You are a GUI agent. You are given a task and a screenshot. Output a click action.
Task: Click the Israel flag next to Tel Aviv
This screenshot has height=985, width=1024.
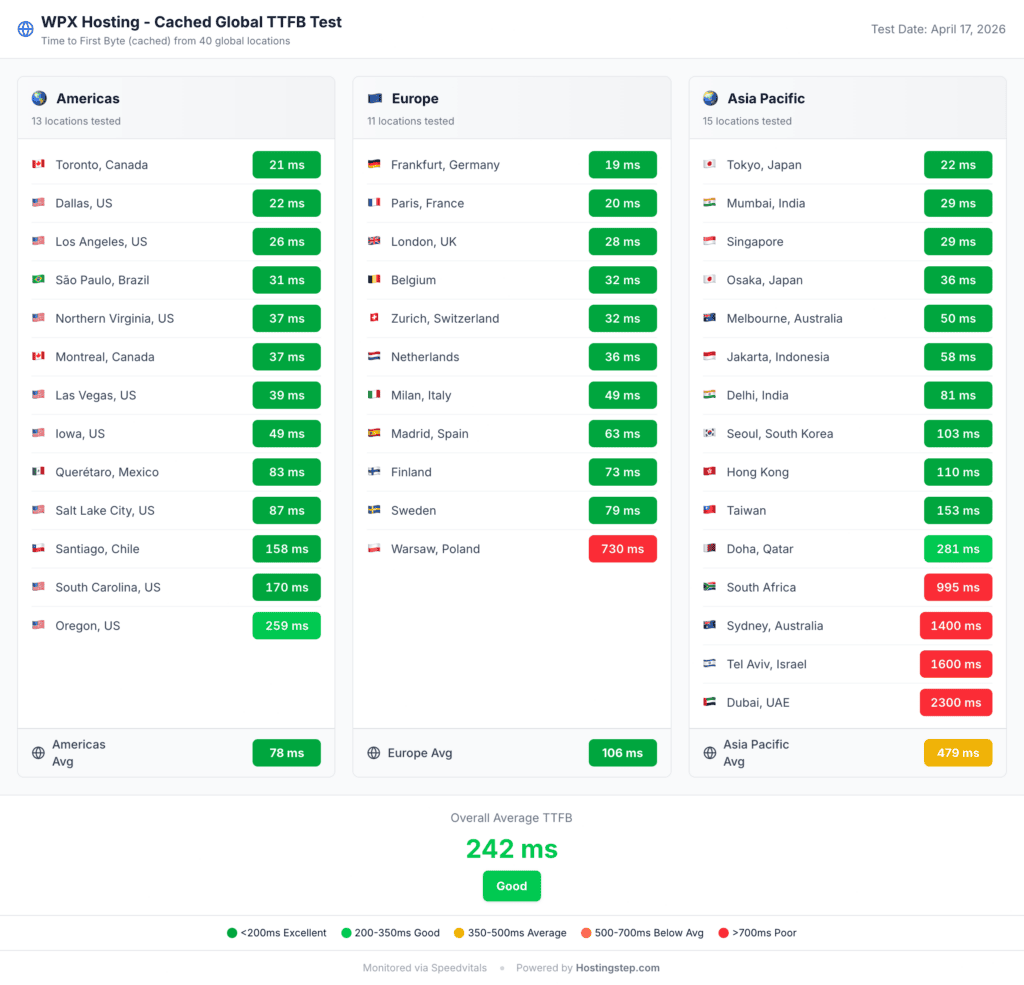tap(710, 664)
